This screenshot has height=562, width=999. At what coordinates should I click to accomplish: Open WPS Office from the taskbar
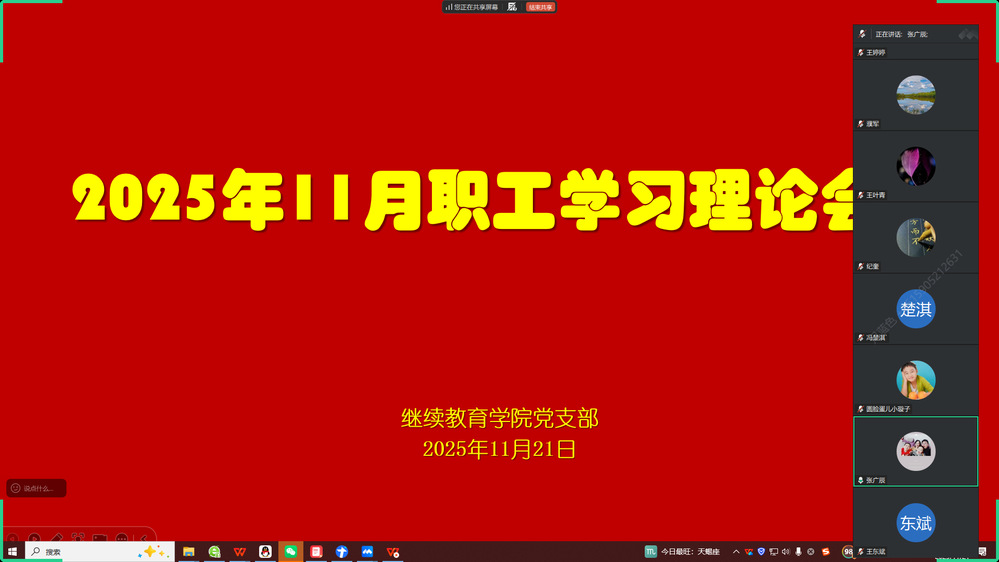click(x=240, y=551)
